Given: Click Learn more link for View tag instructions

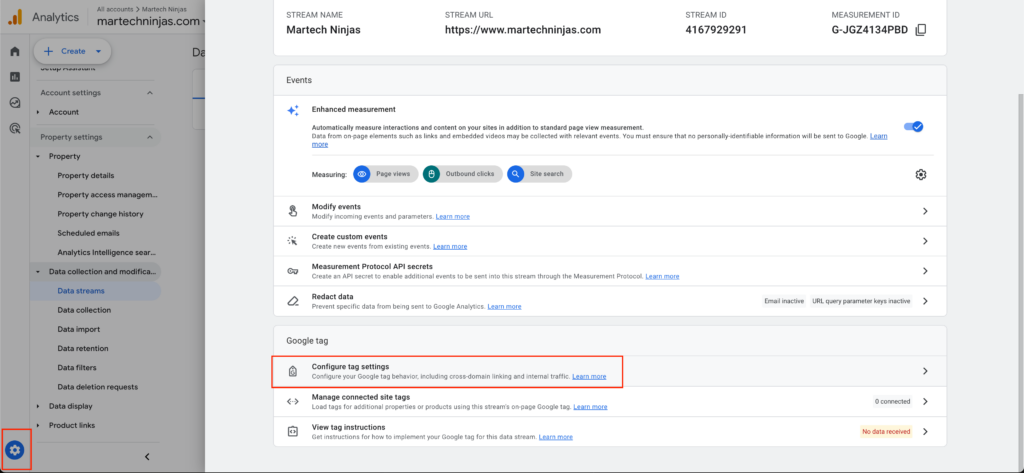Looking at the screenshot, I should (x=556, y=436).
